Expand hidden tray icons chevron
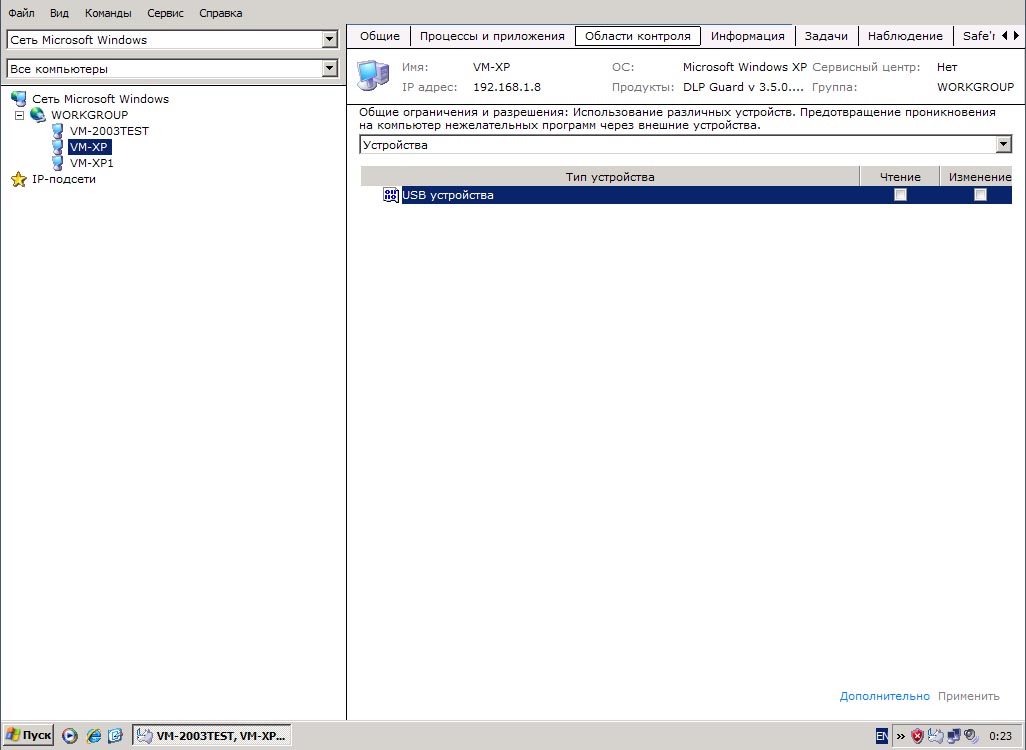The width and height of the screenshot is (1026, 750). pyautogui.click(x=900, y=736)
